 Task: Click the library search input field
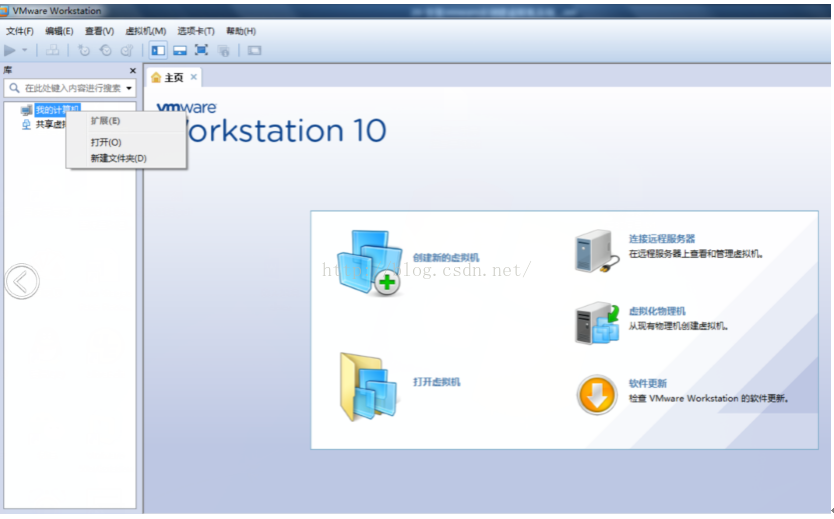(70, 88)
